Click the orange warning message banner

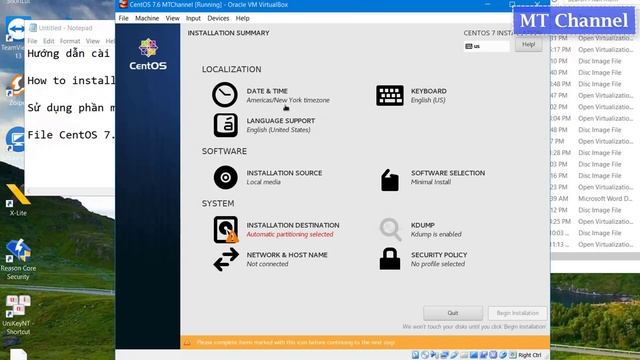point(365,342)
